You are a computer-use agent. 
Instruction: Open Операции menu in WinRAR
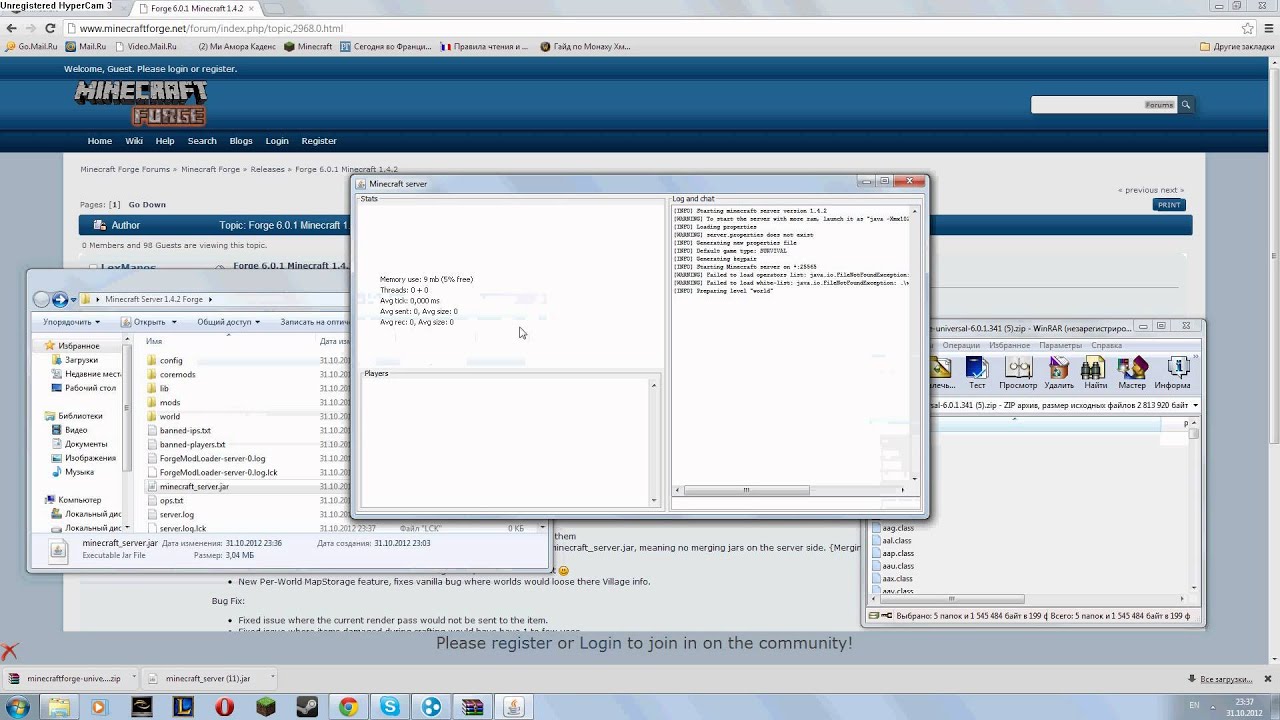961,345
